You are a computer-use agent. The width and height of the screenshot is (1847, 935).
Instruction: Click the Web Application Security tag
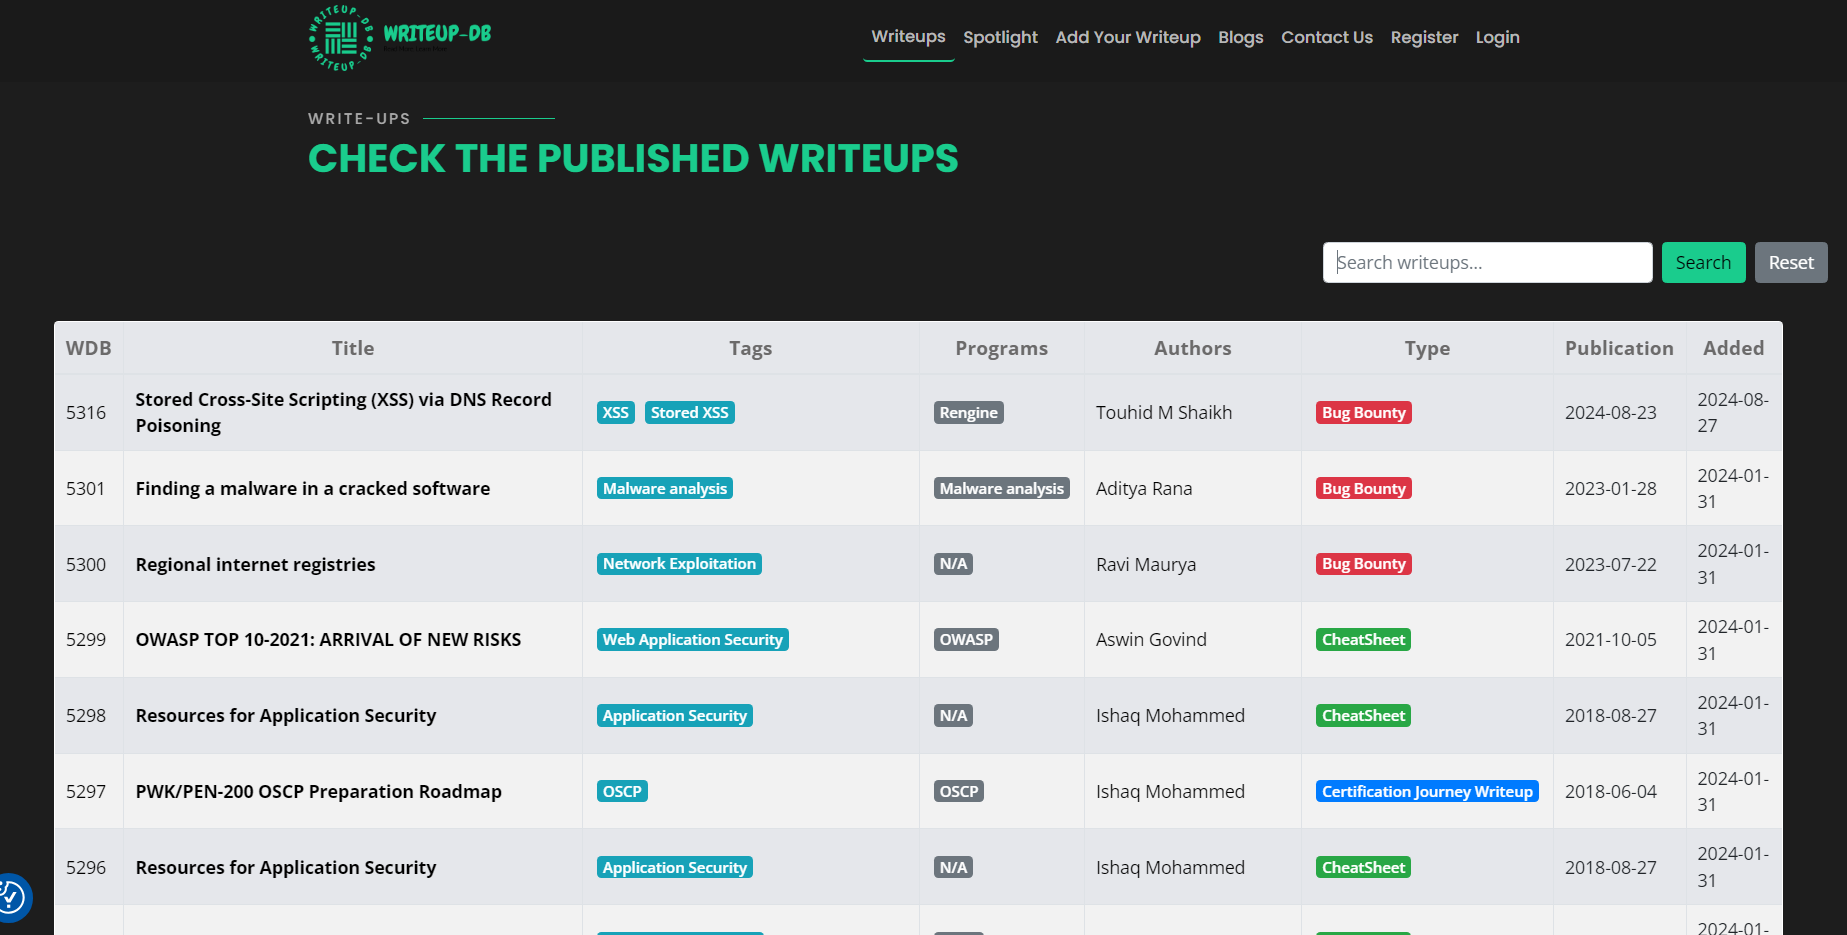point(693,639)
